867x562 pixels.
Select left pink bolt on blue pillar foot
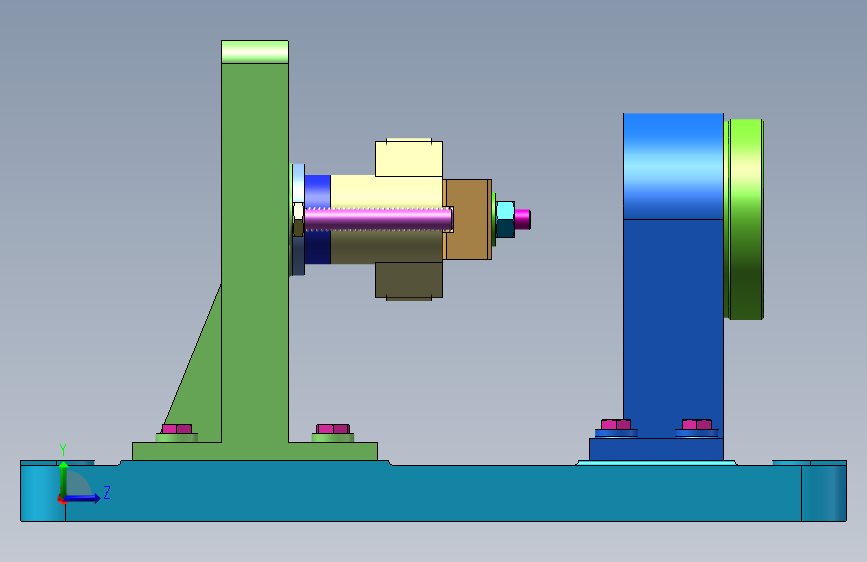616,425
